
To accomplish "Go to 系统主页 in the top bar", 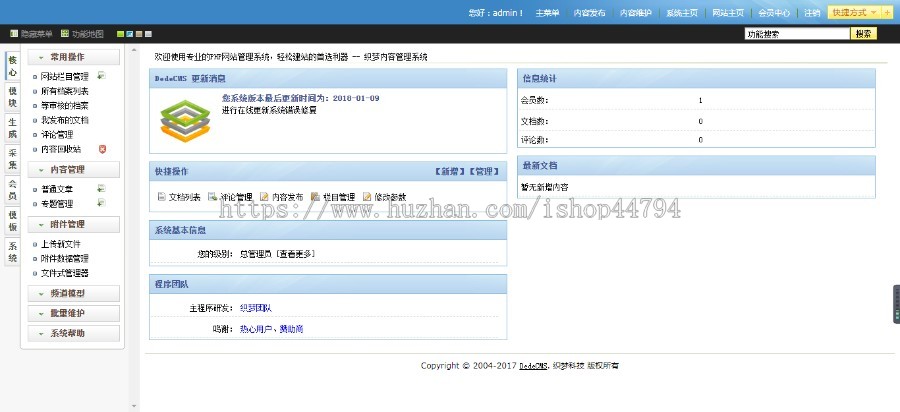I will 682,13.
